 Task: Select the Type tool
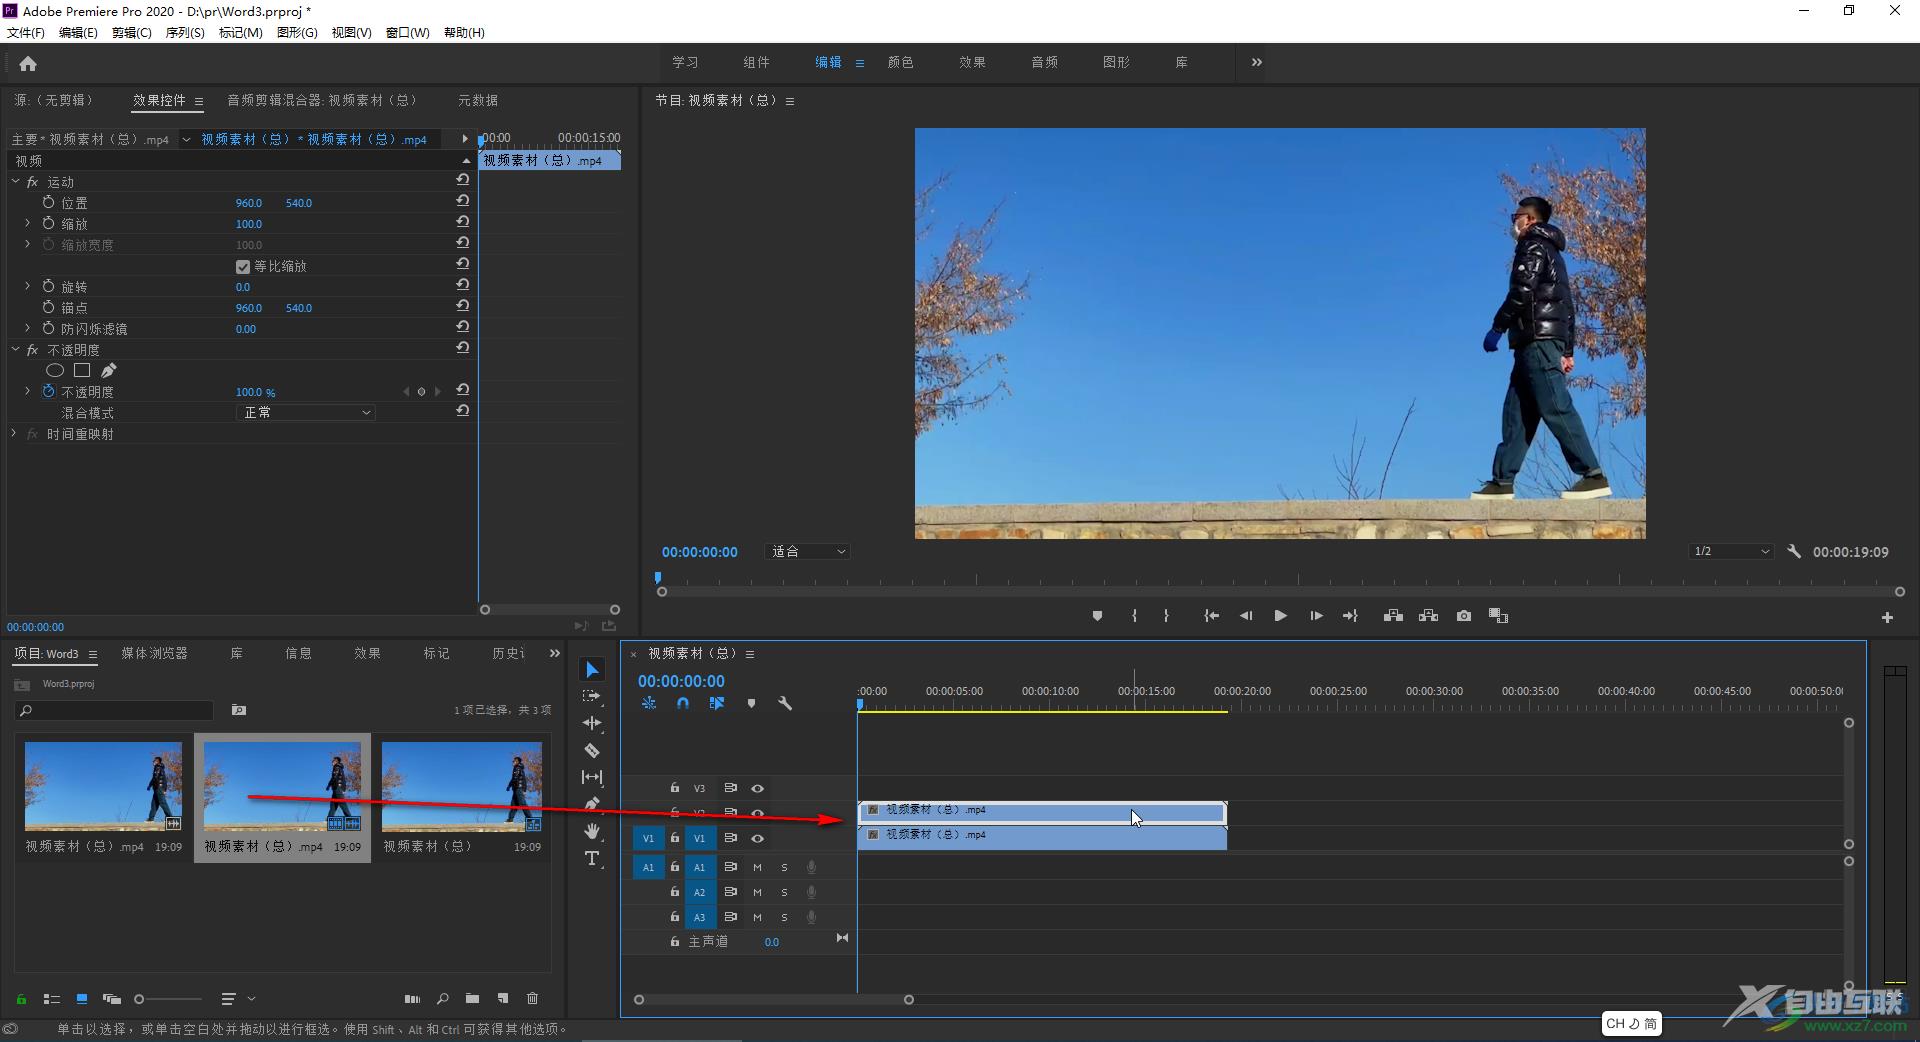pos(592,858)
